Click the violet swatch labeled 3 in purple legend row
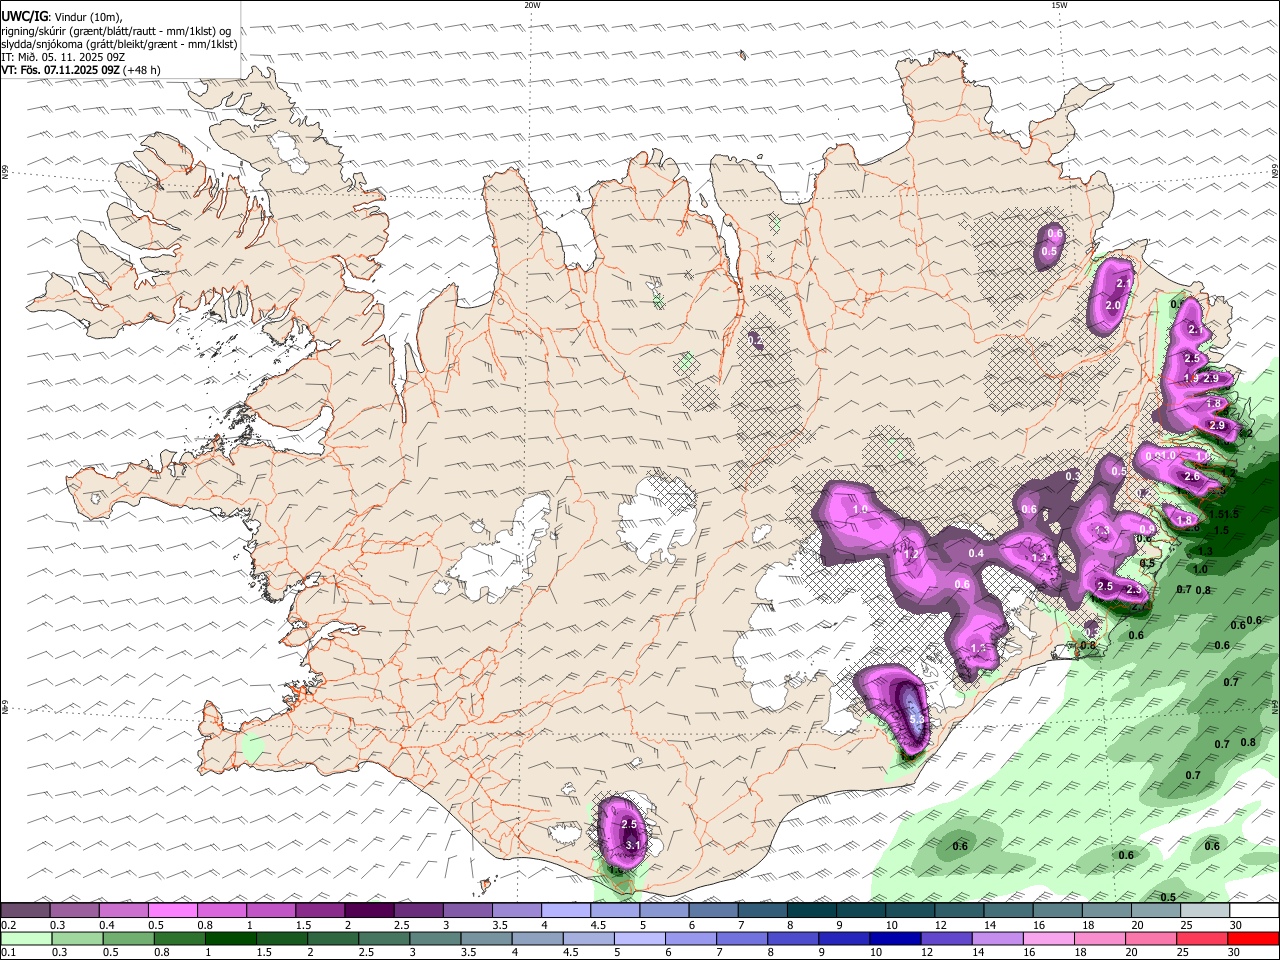The width and height of the screenshot is (1280, 960). pos(465,910)
